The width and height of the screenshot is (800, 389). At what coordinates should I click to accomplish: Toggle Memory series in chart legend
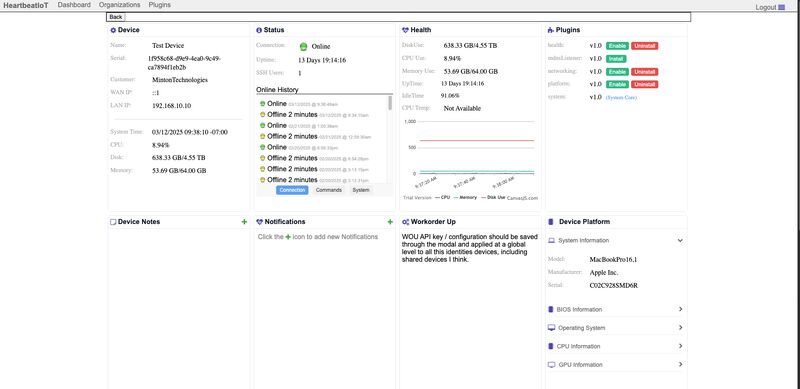click(x=464, y=197)
